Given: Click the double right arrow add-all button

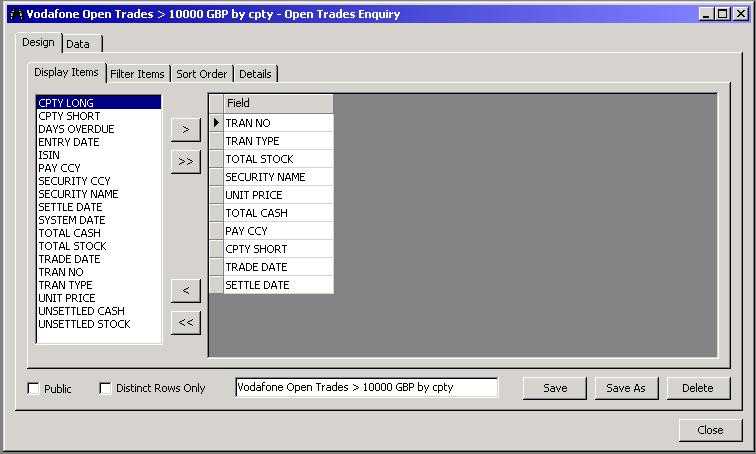Looking at the screenshot, I should [x=185, y=161].
